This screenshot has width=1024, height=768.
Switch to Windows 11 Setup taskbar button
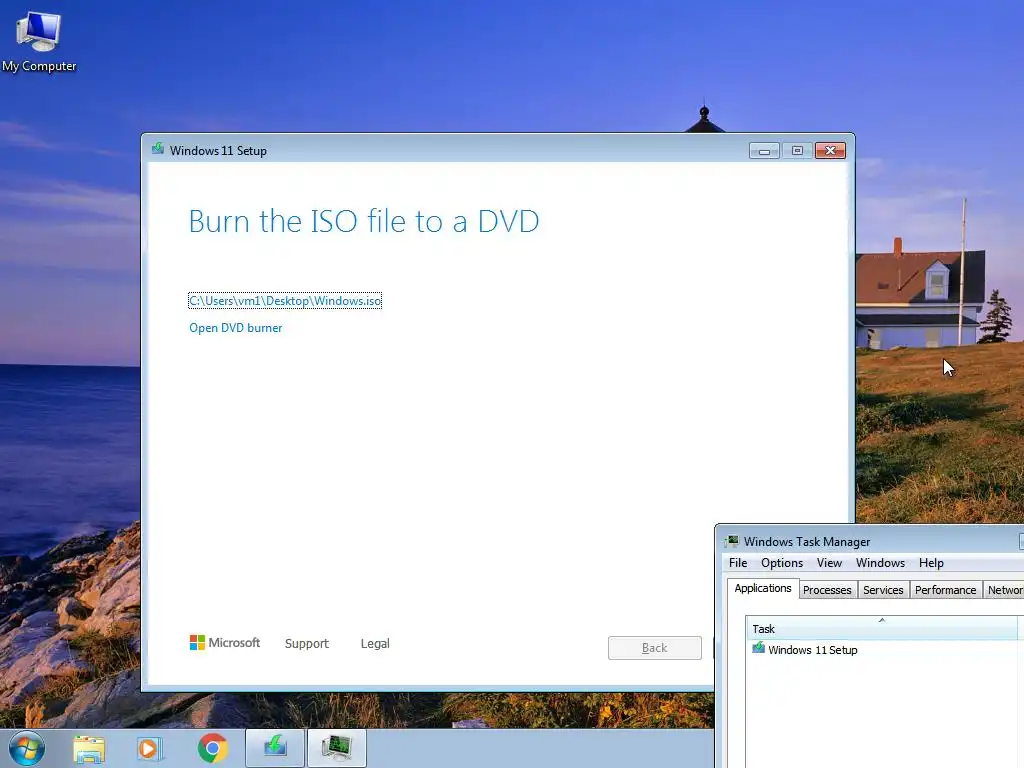275,748
